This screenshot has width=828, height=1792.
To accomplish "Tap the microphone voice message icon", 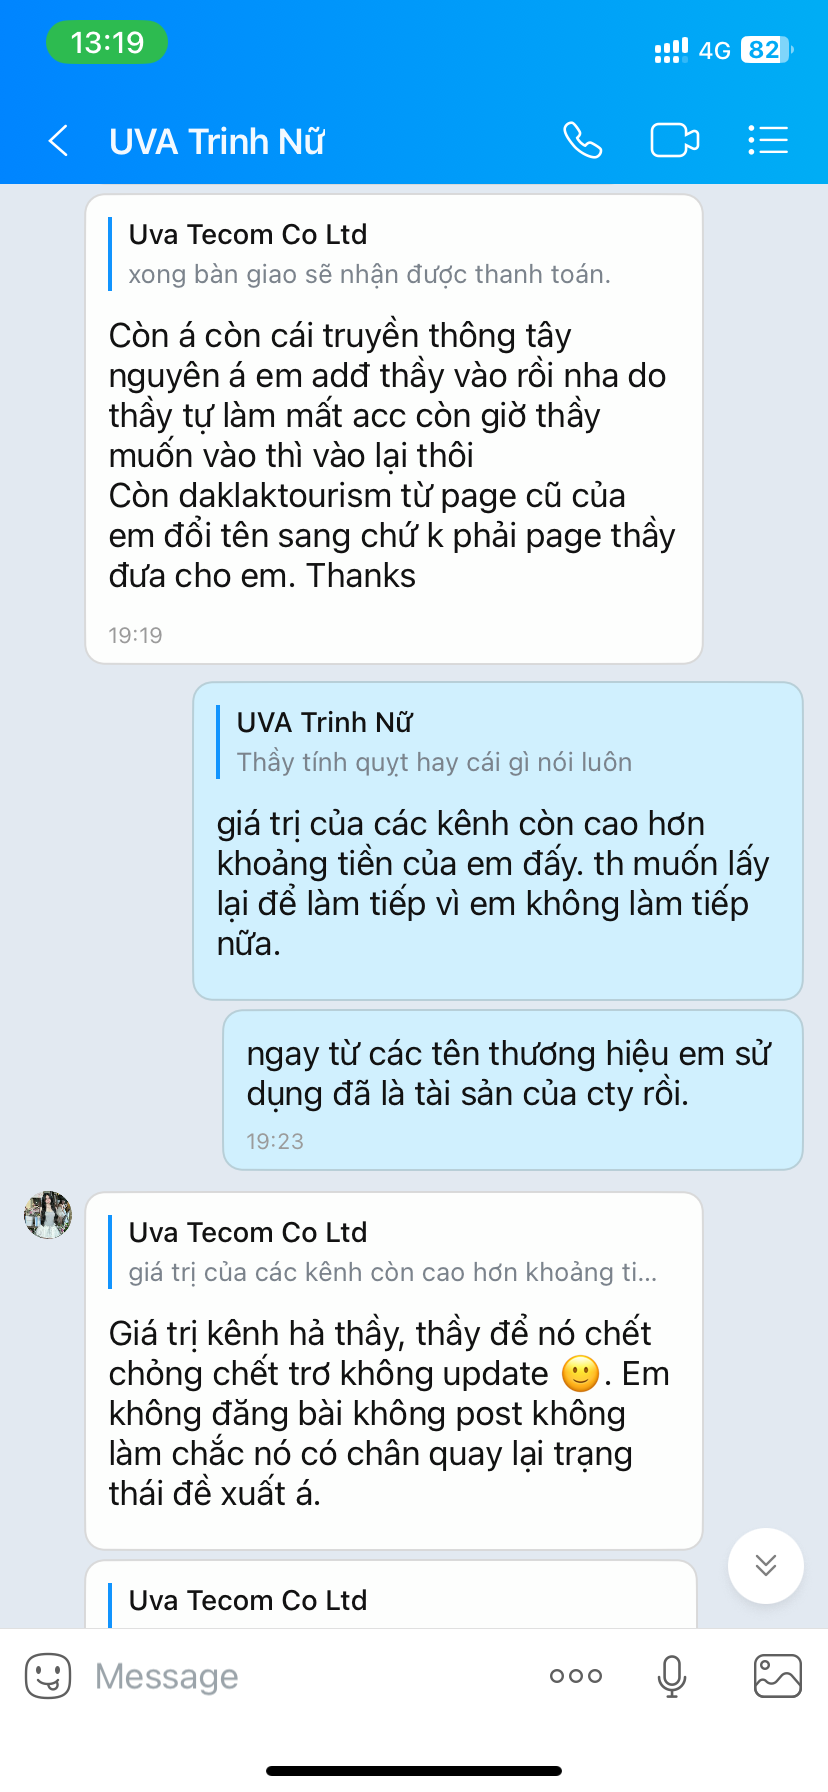I will (x=672, y=1676).
